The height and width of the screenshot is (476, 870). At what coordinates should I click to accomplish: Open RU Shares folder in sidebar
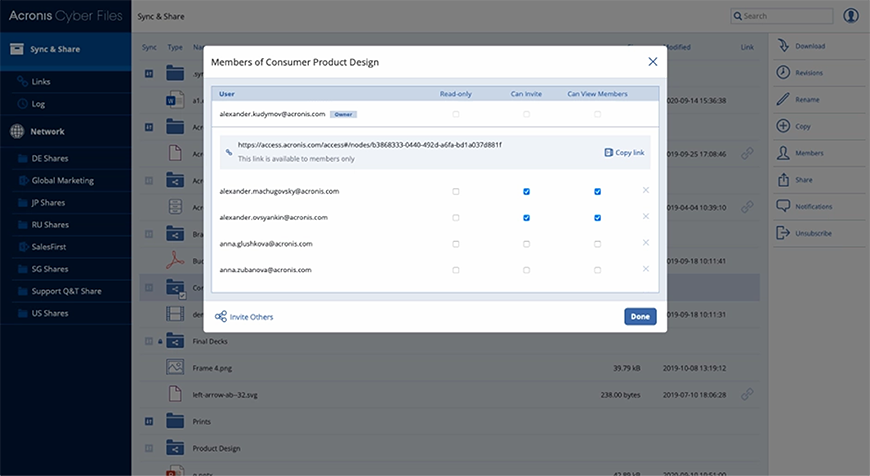point(50,225)
